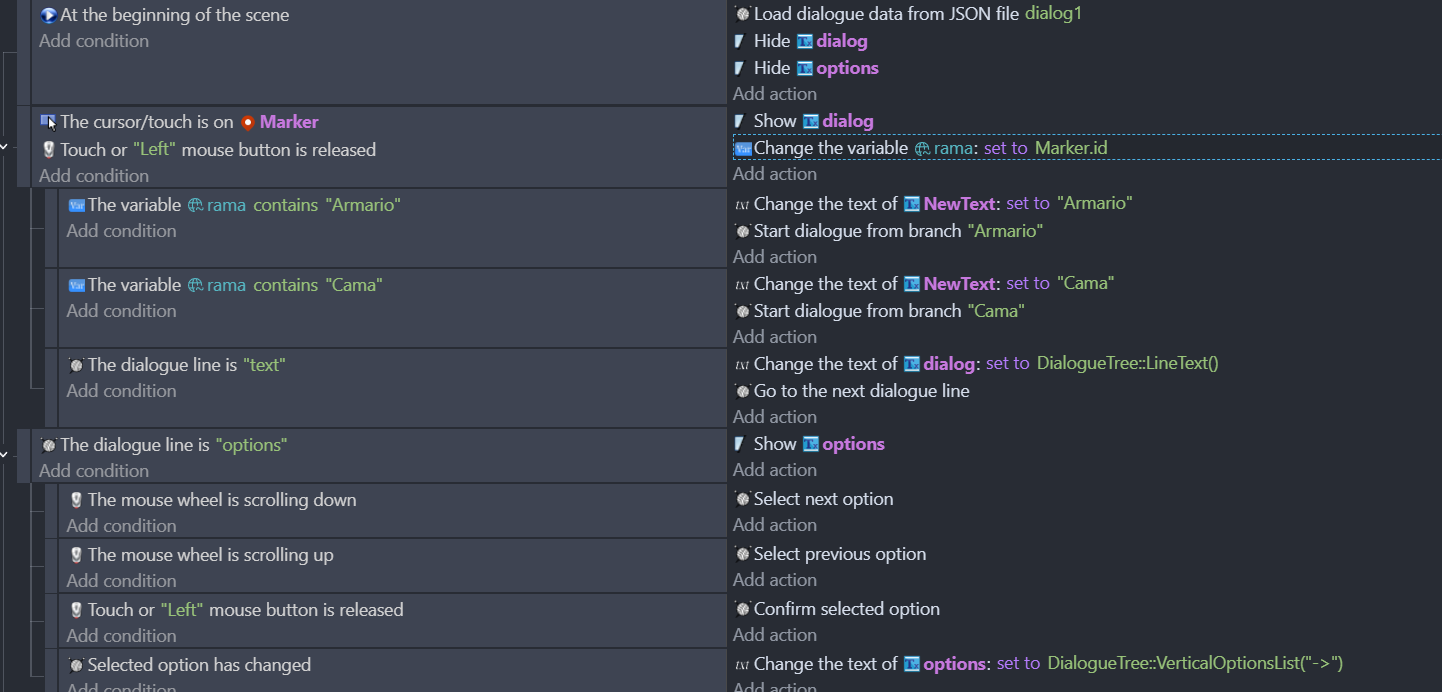Viewport: 1442px width, 692px height.
Task: Click the dialogue icon beside 'The dialogue line is "text"'
Action: coord(76,365)
